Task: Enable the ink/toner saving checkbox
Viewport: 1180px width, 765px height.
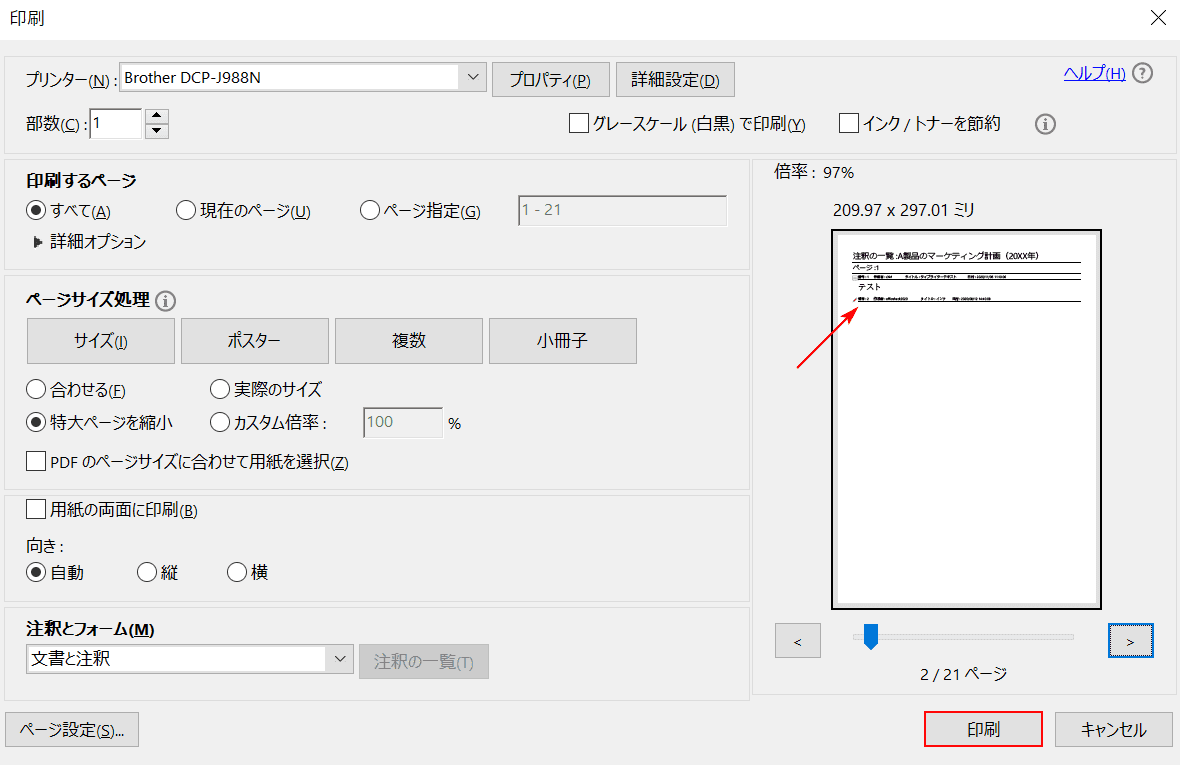Action: pyautogui.click(x=849, y=123)
